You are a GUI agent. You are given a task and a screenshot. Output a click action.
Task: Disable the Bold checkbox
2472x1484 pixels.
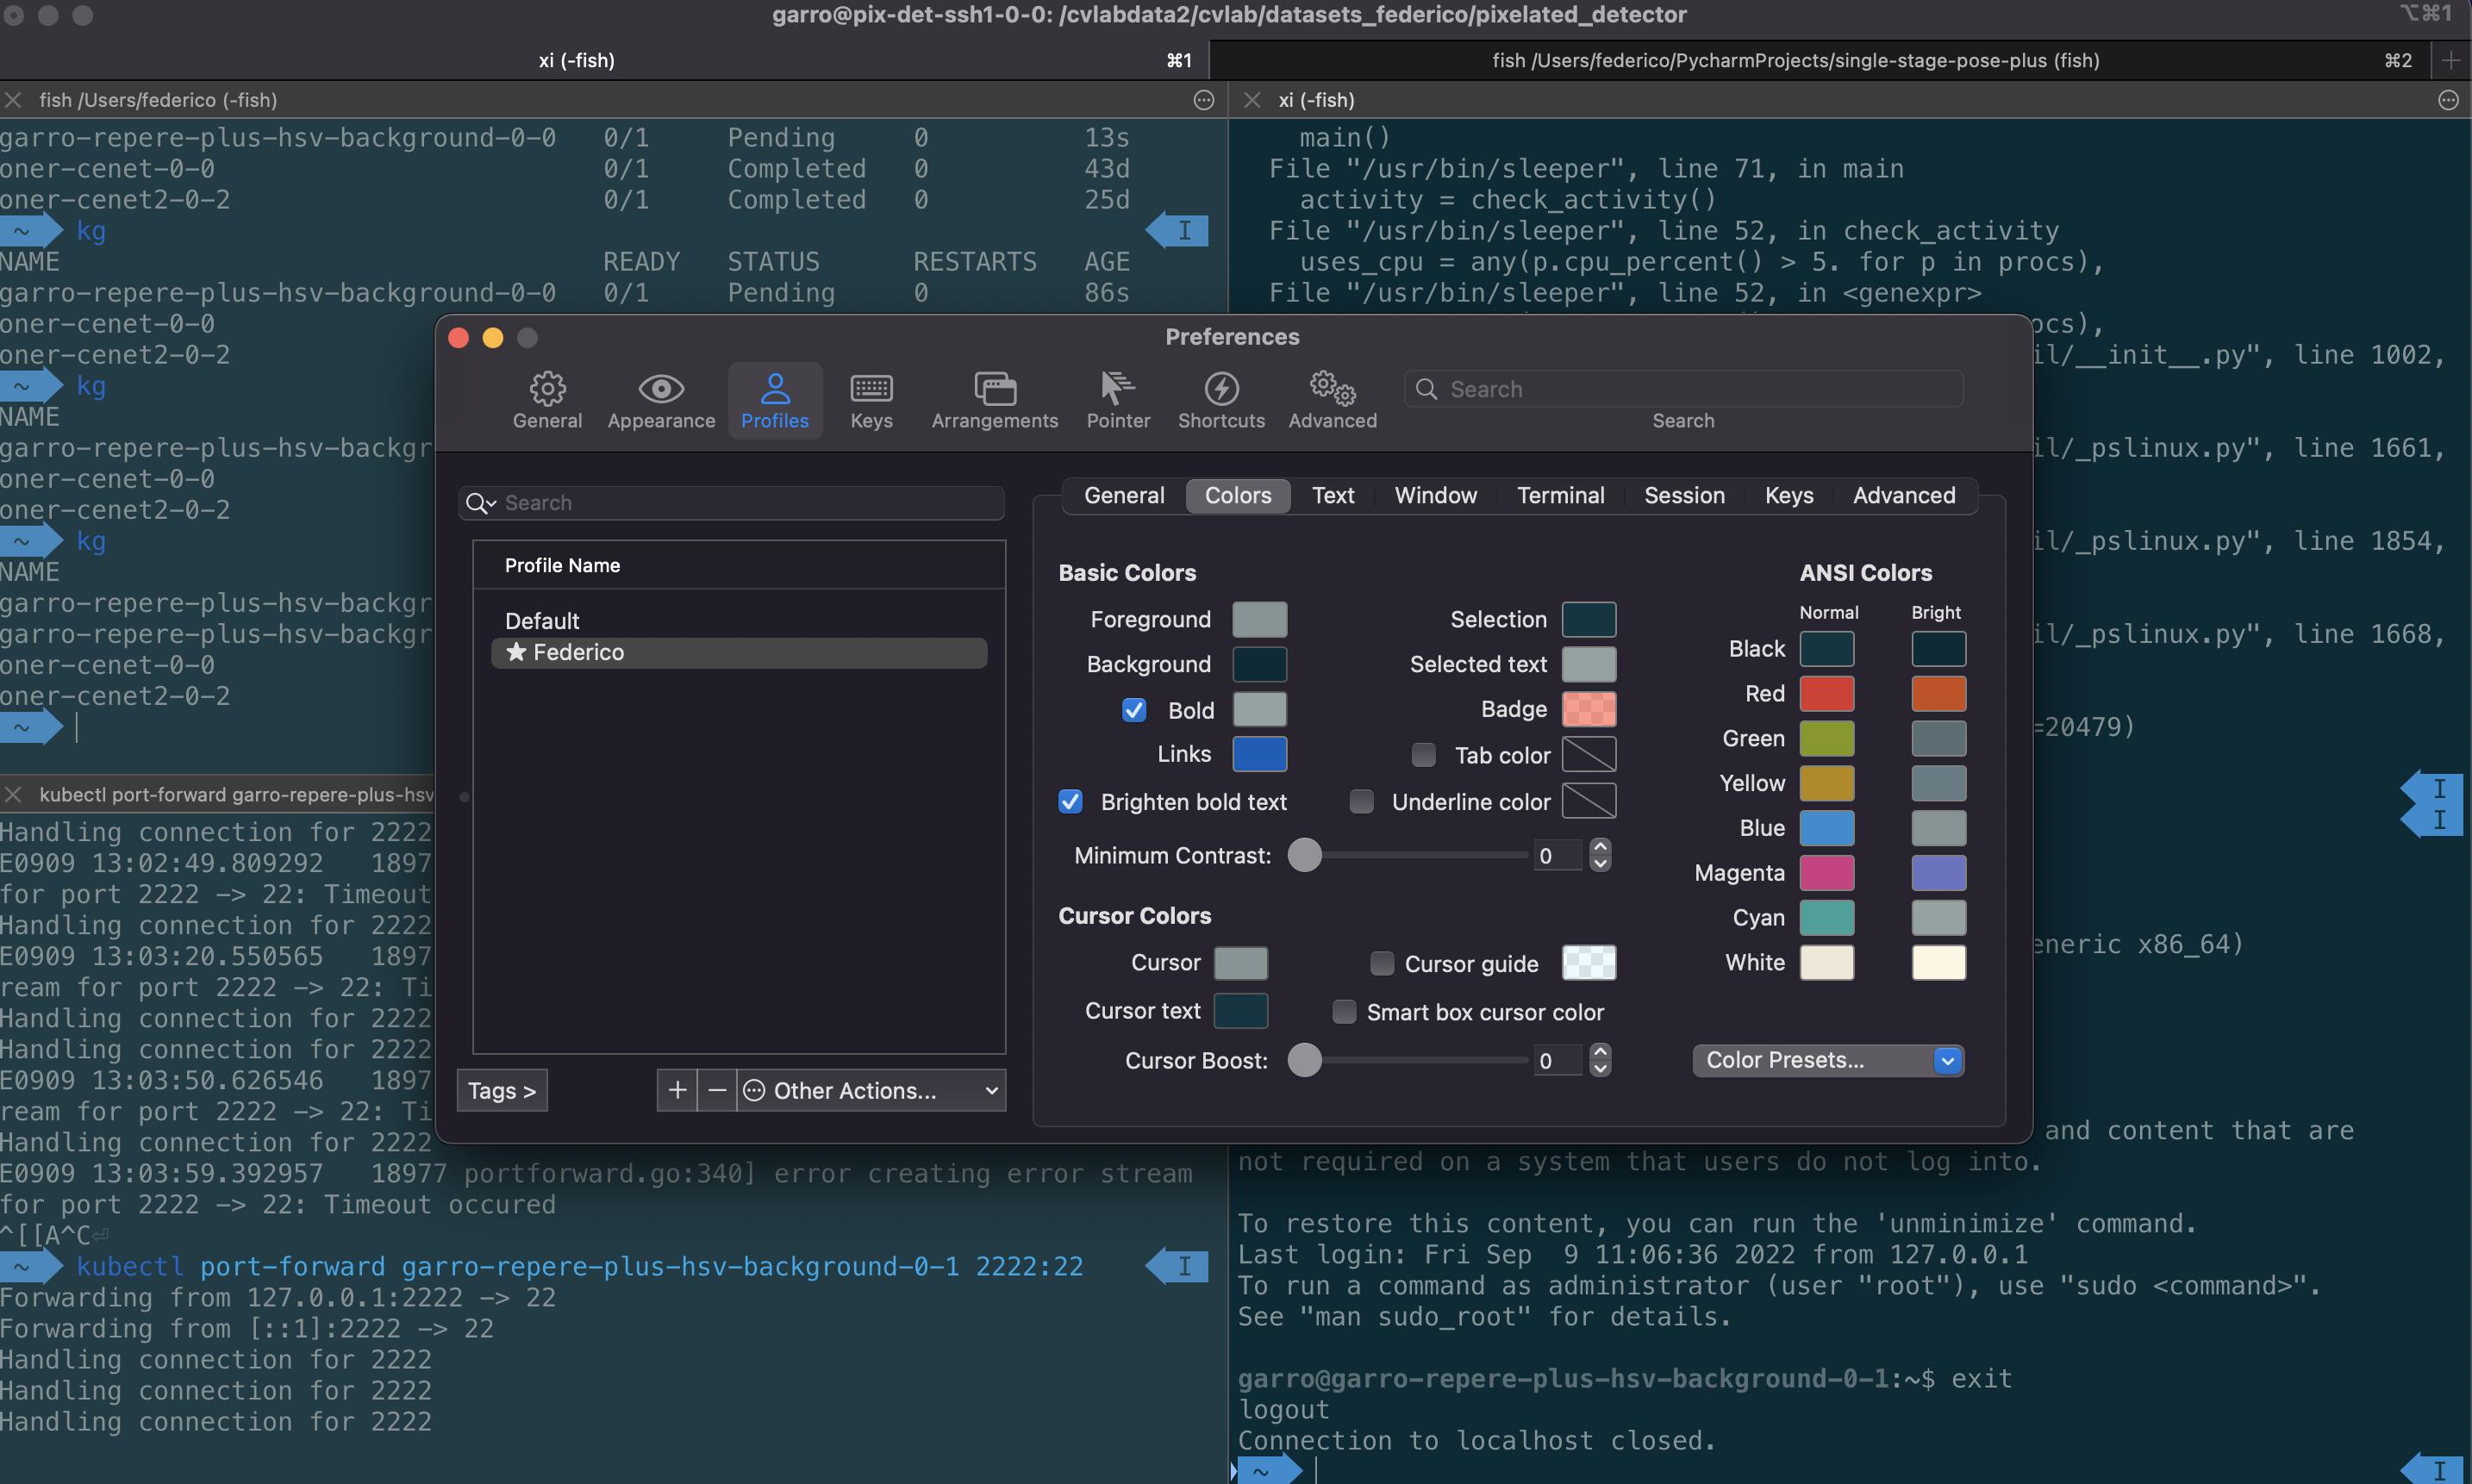click(x=1134, y=710)
